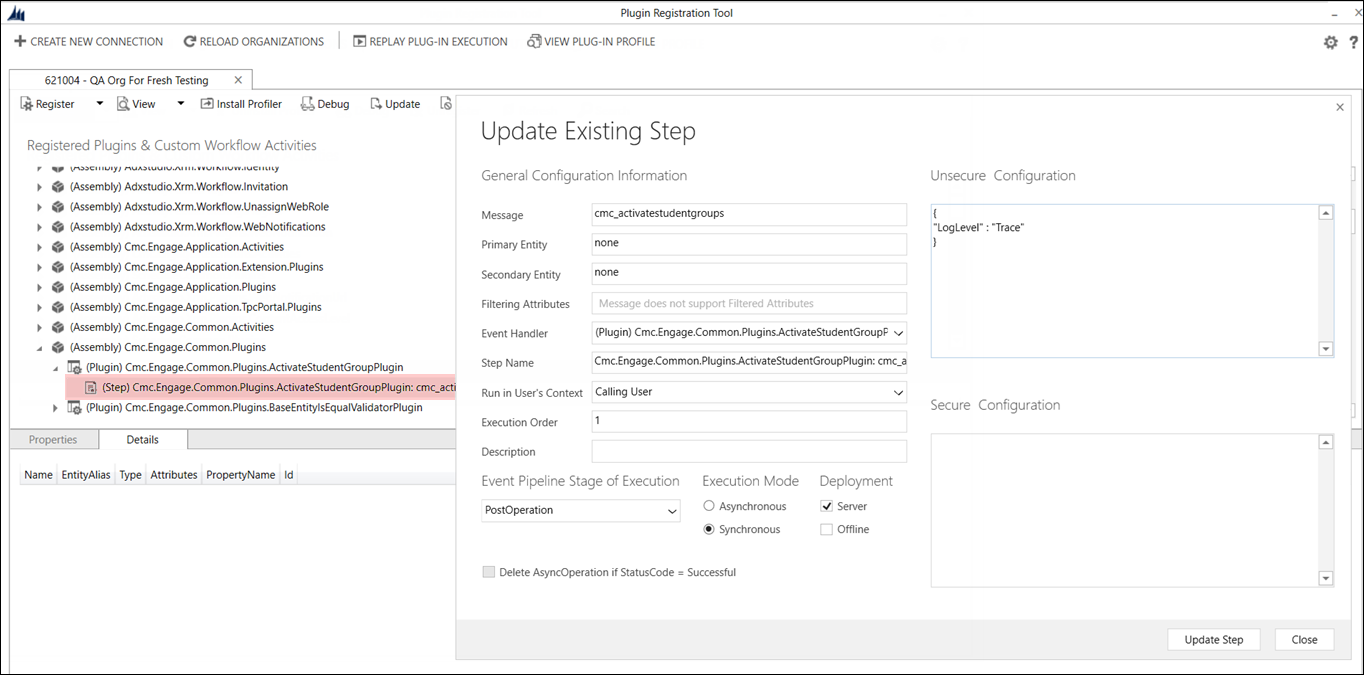Enable the Offline deployment checkbox
The height and width of the screenshot is (675, 1364).
pyautogui.click(x=826, y=530)
